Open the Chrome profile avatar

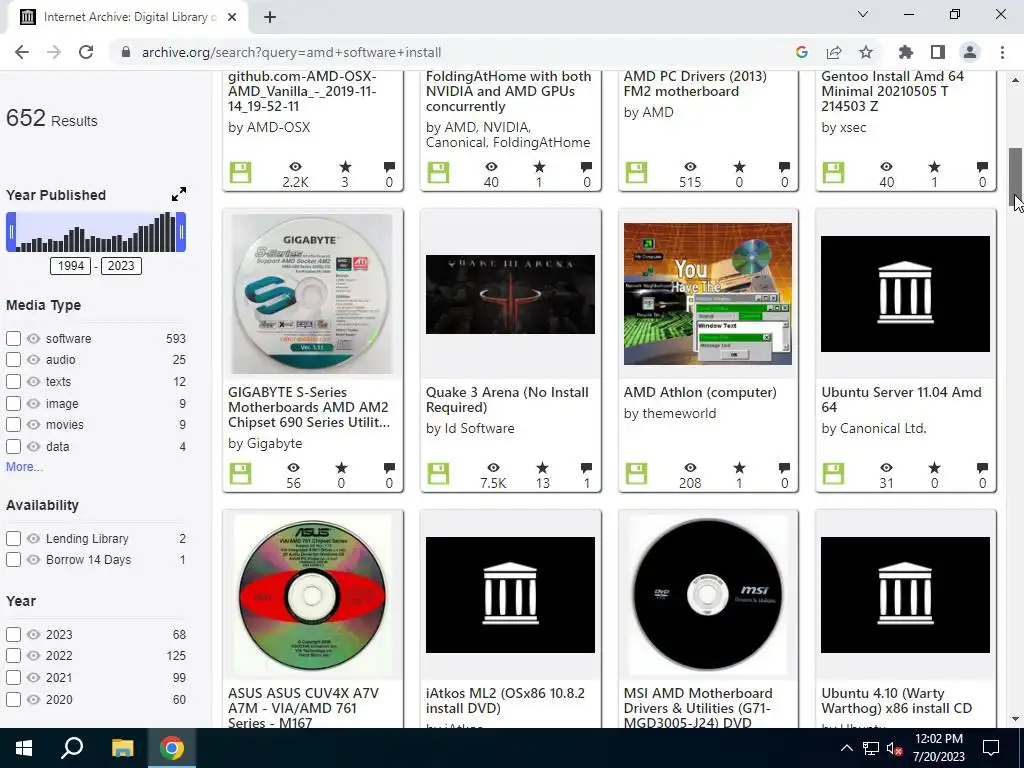tap(970, 52)
